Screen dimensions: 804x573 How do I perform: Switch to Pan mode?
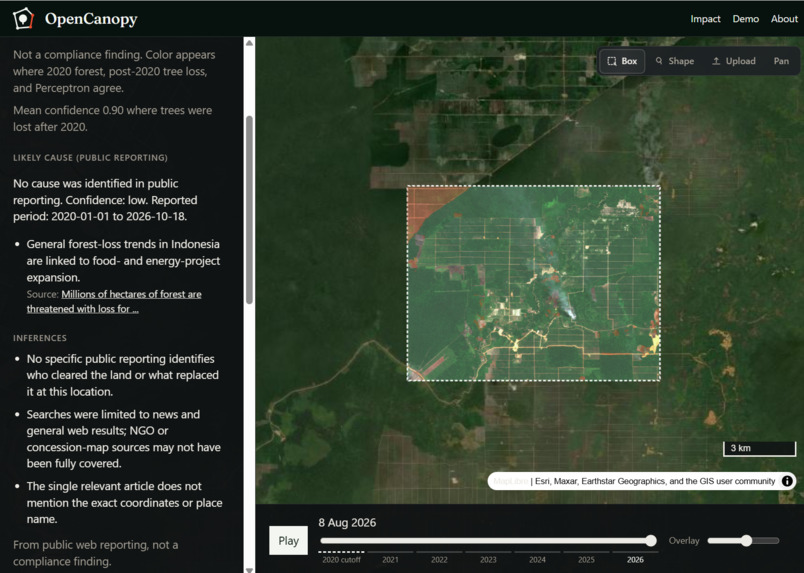pyautogui.click(x=781, y=61)
